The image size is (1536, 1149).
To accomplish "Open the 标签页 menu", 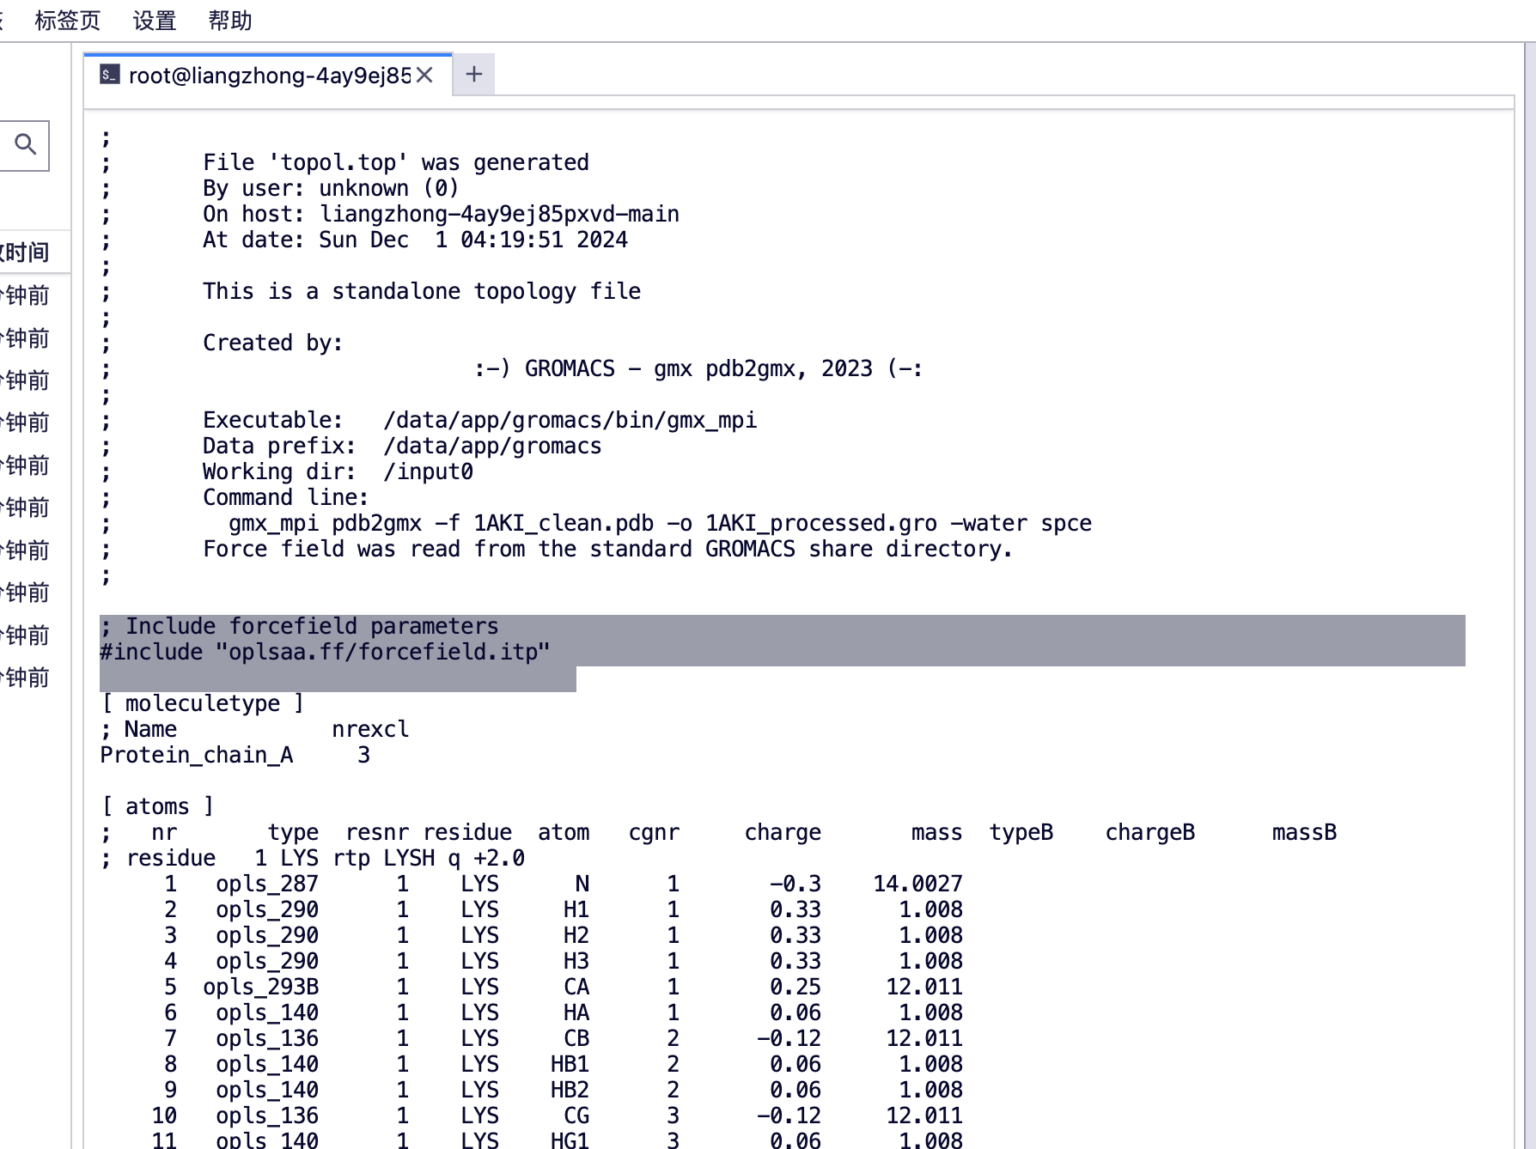I will click(x=67, y=21).
